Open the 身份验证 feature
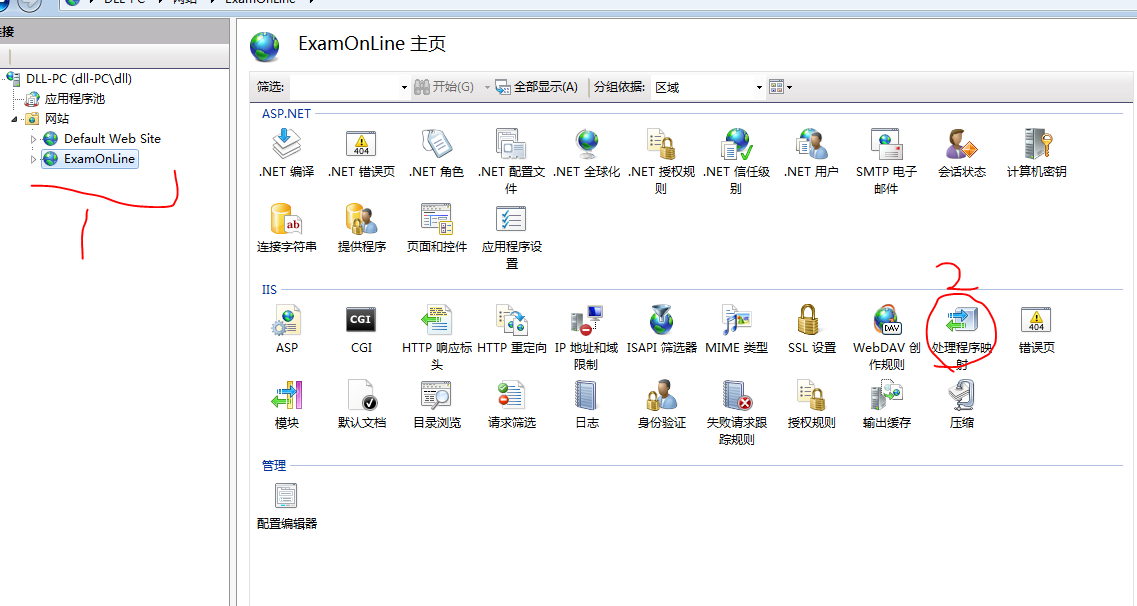 (x=661, y=395)
